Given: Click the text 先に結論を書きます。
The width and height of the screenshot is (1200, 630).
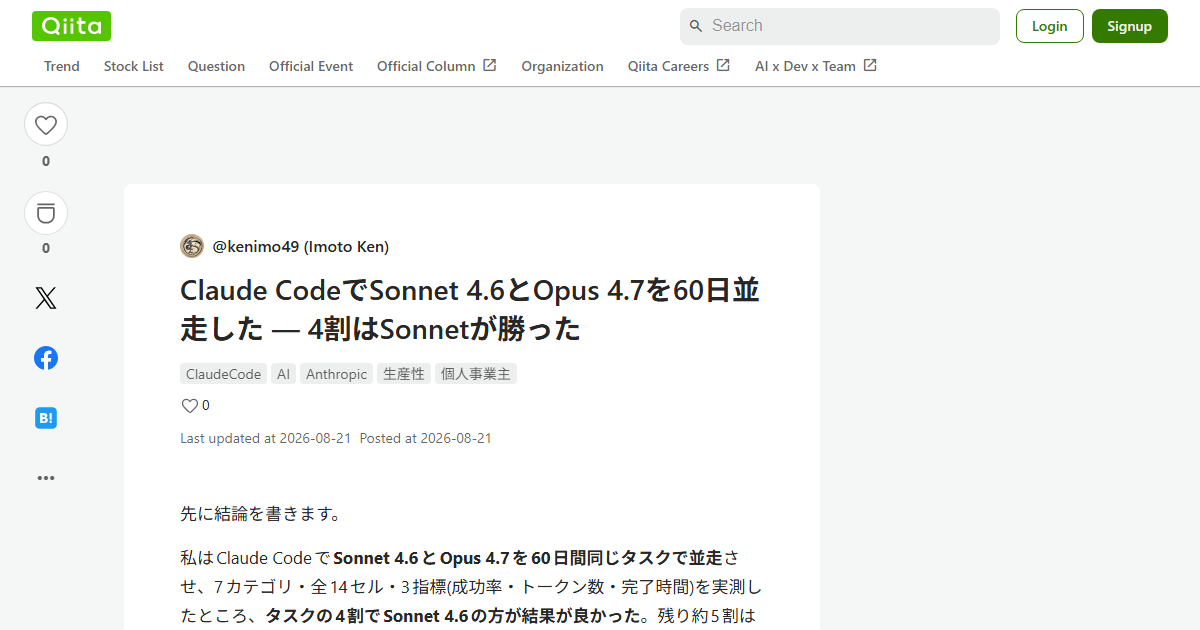Looking at the screenshot, I should 261,514.
